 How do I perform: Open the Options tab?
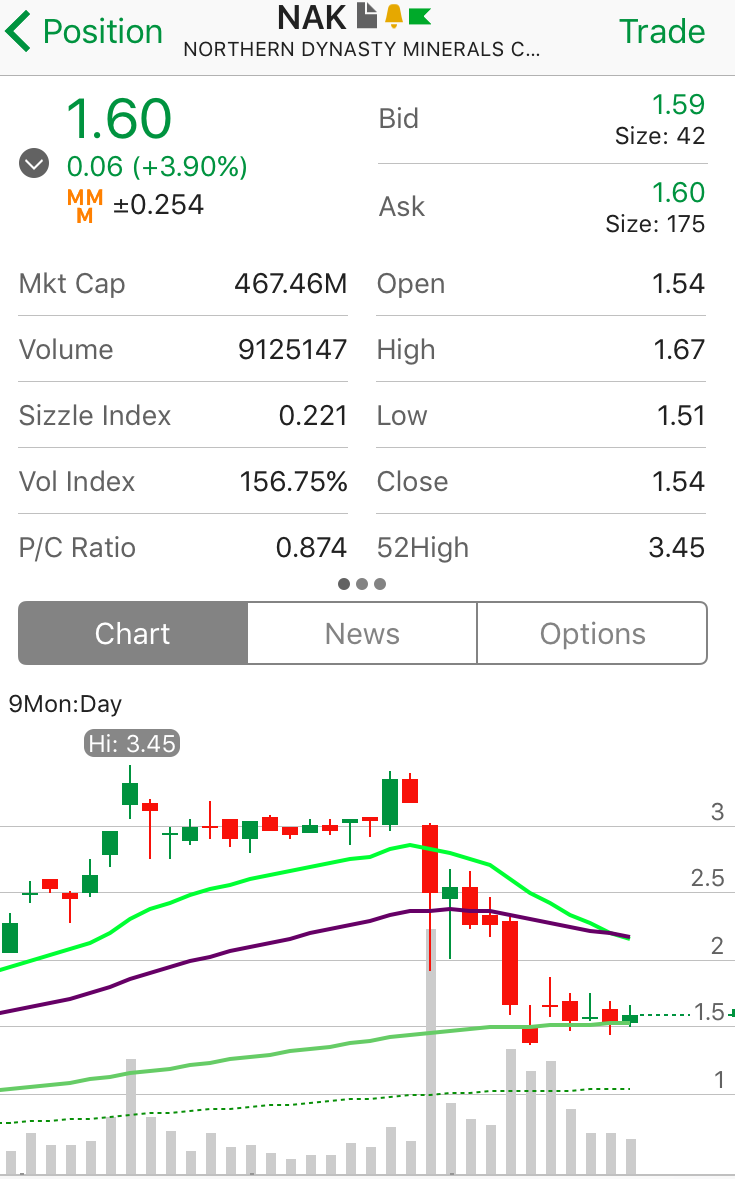(592, 633)
